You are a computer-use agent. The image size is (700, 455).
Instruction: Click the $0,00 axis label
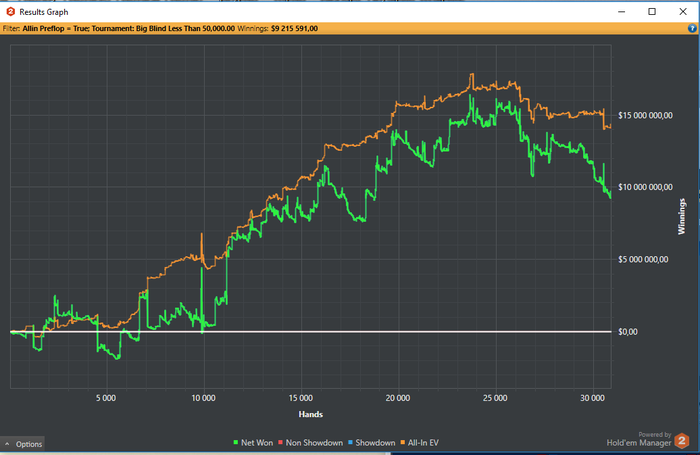click(628, 332)
